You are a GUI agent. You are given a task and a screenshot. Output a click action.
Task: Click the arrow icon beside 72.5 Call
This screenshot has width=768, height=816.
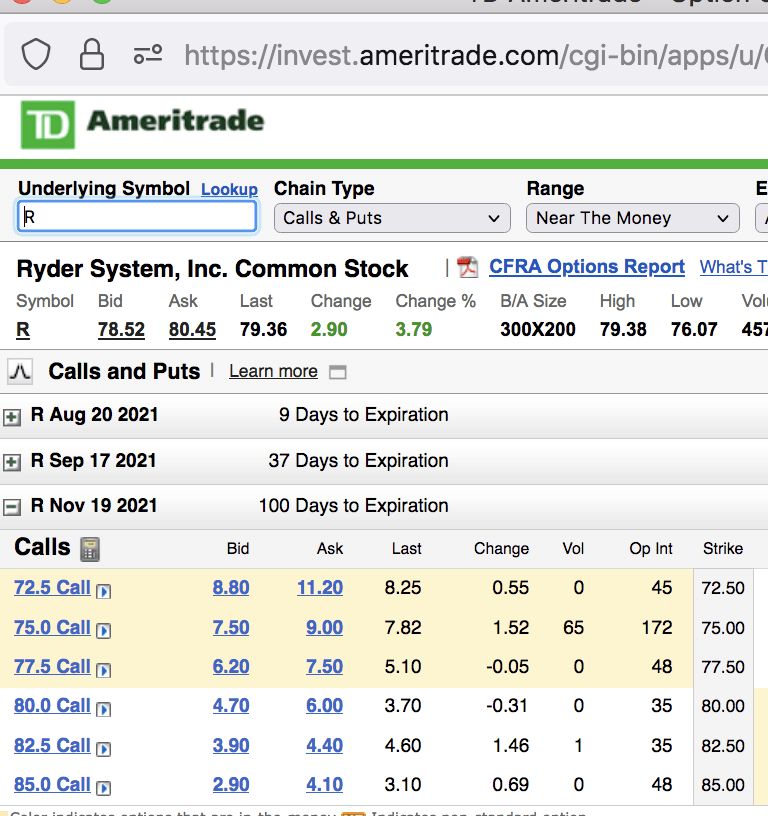[x=104, y=591]
